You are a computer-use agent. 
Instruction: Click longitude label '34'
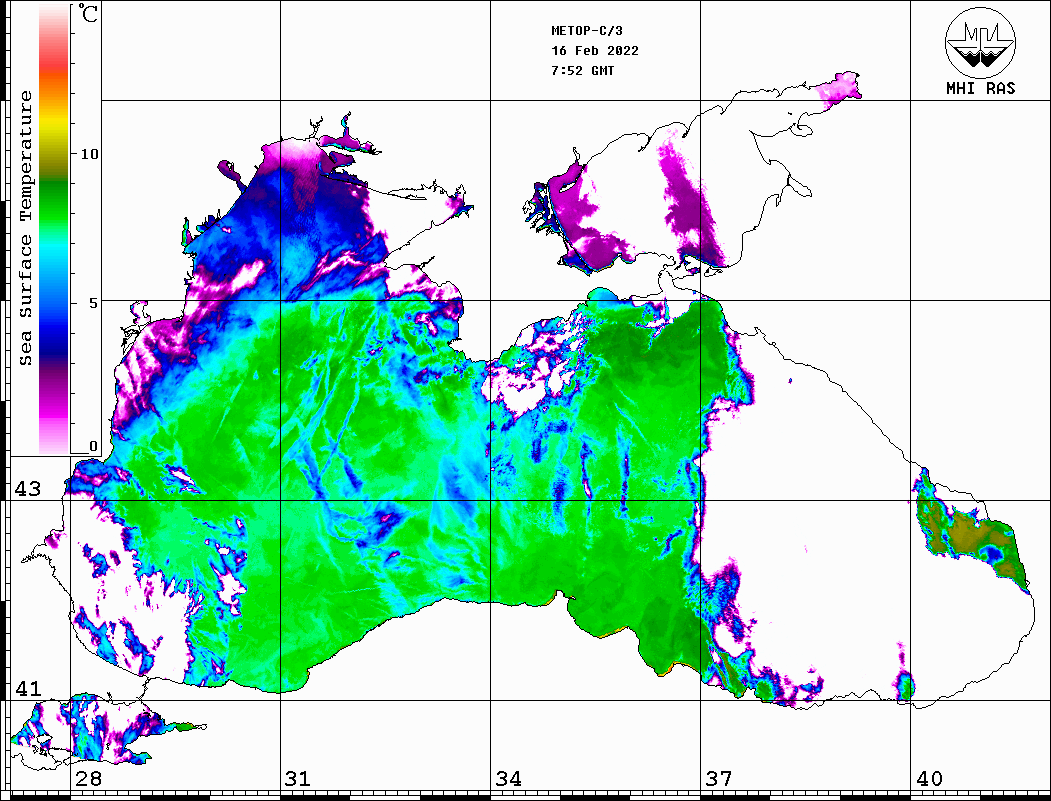coord(509,779)
